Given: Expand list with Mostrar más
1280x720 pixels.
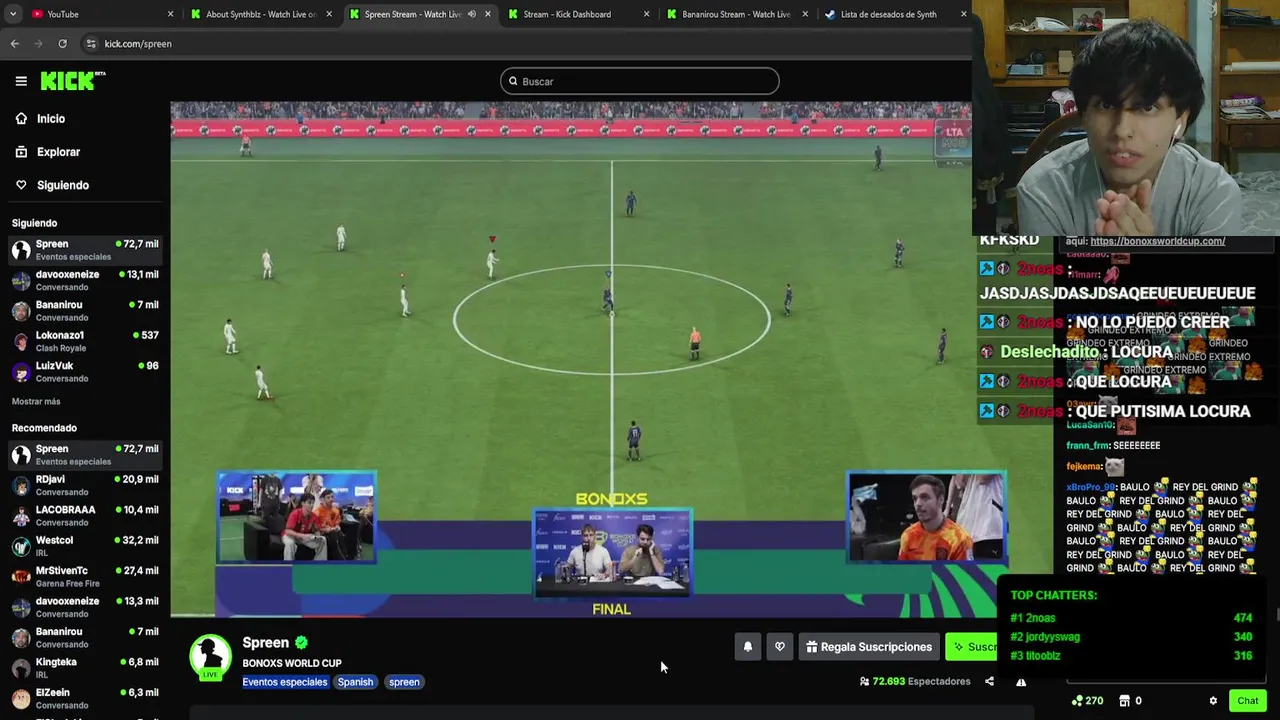Looking at the screenshot, I should coord(36,401).
